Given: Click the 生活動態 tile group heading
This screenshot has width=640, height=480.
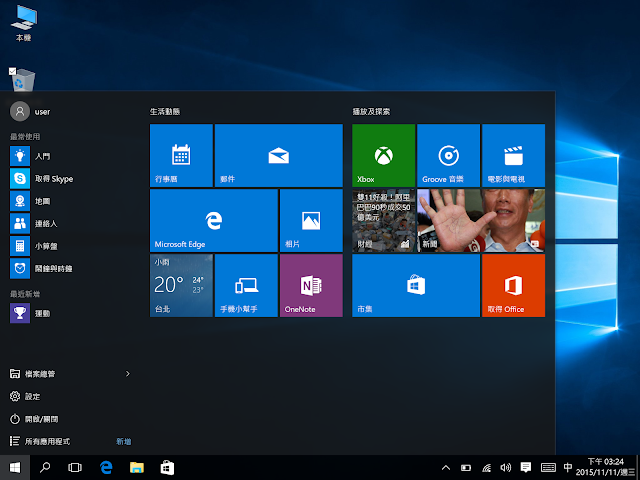Looking at the screenshot, I should point(165,111).
